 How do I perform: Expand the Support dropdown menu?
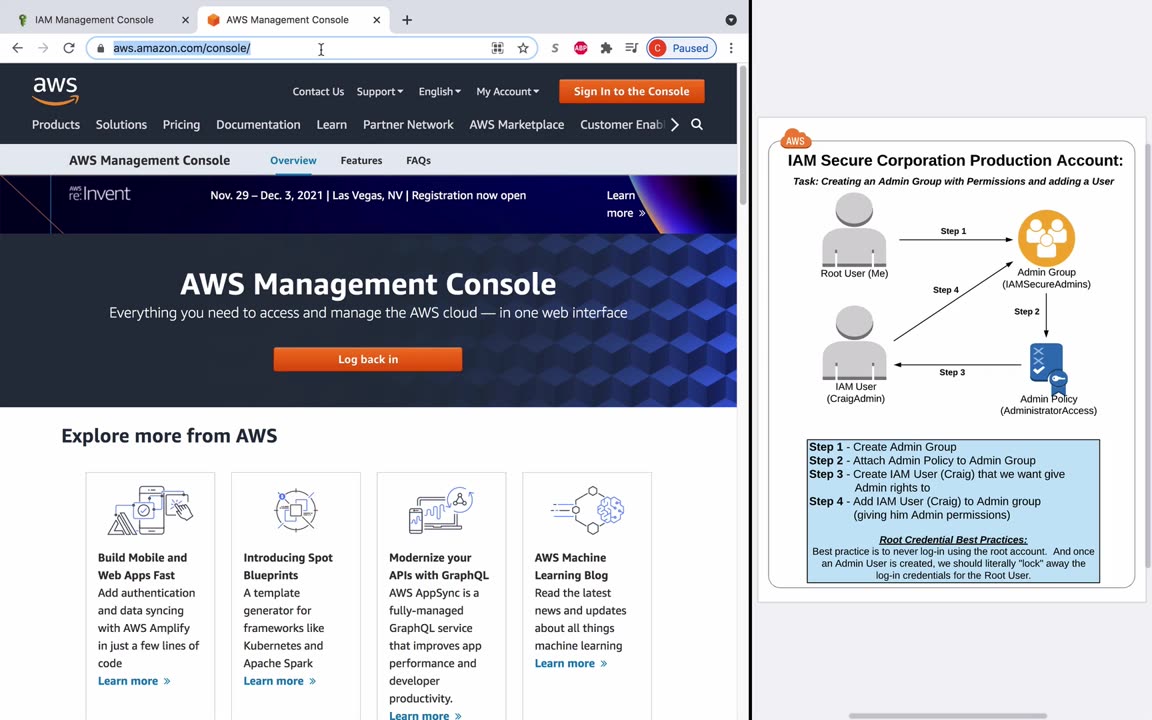[x=380, y=91]
